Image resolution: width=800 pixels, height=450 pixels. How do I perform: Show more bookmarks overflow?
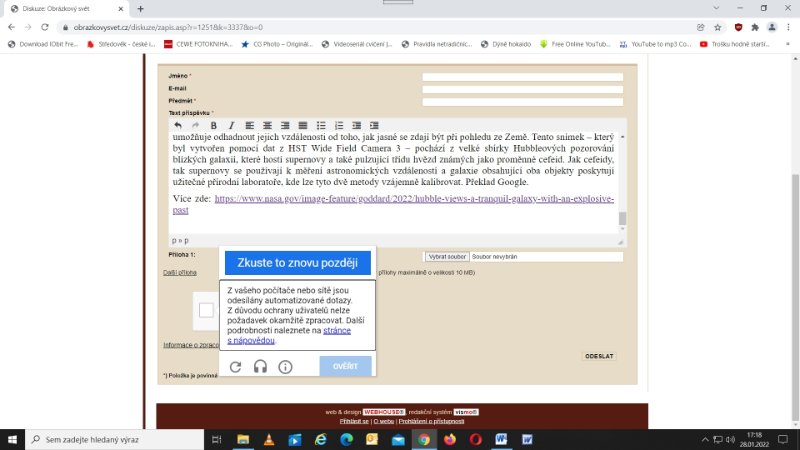point(788,44)
